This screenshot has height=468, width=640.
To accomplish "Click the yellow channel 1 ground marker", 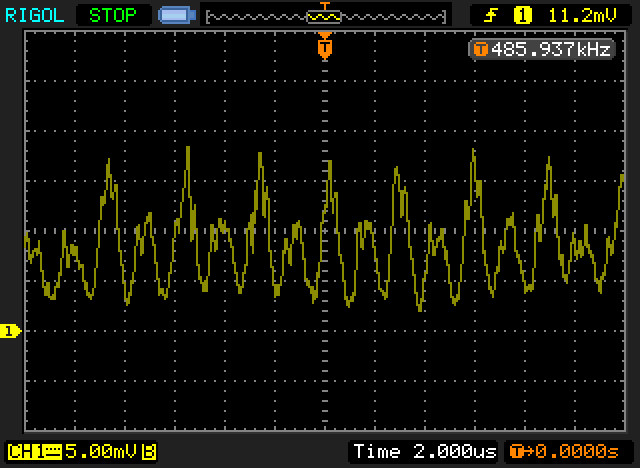I will point(10,331).
